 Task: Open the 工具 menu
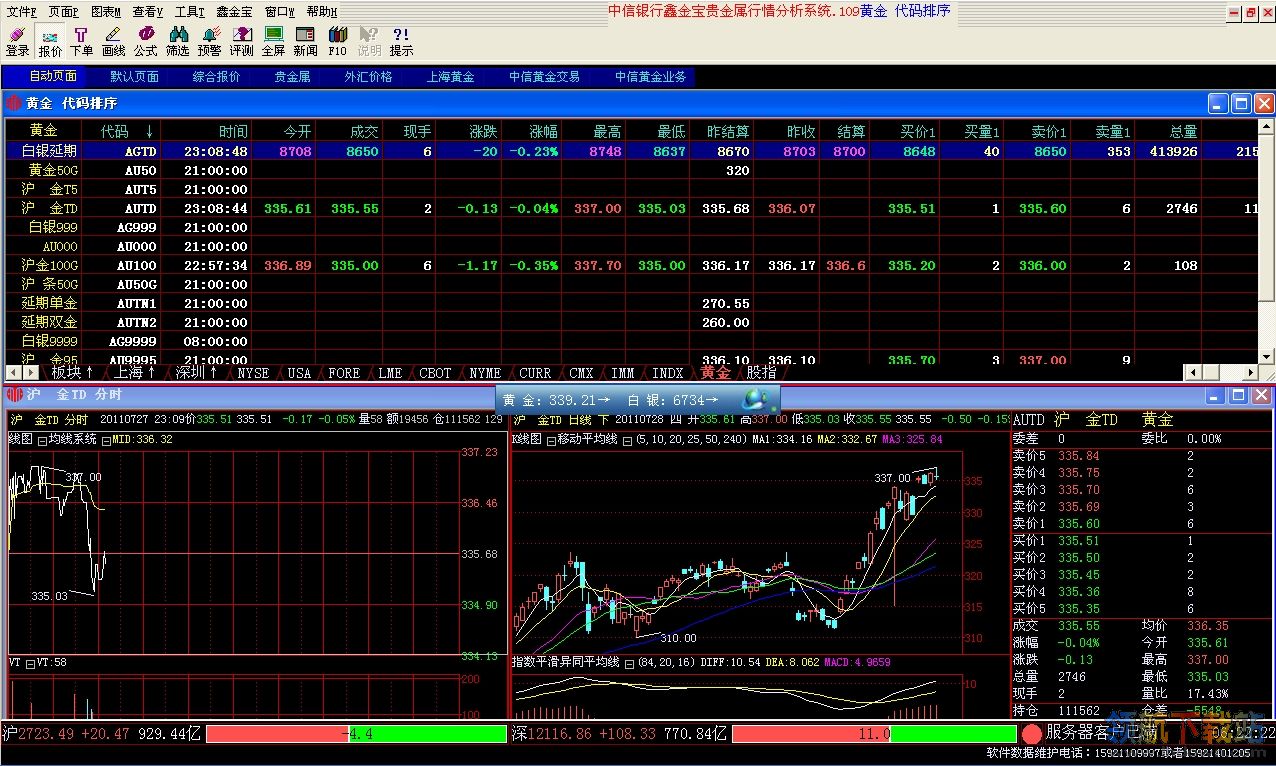coord(188,11)
